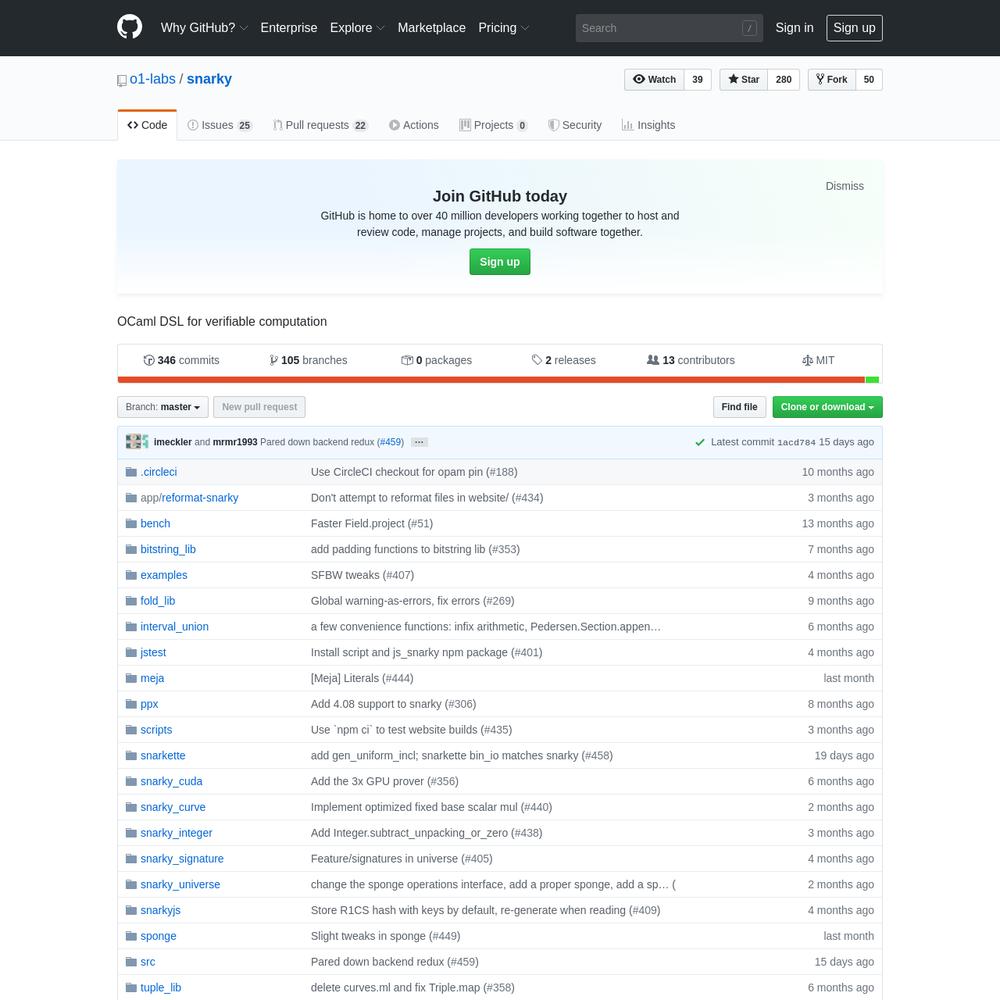Click the folder icon next to bench
This screenshot has height=1000, width=1000.
coord(131,524)
